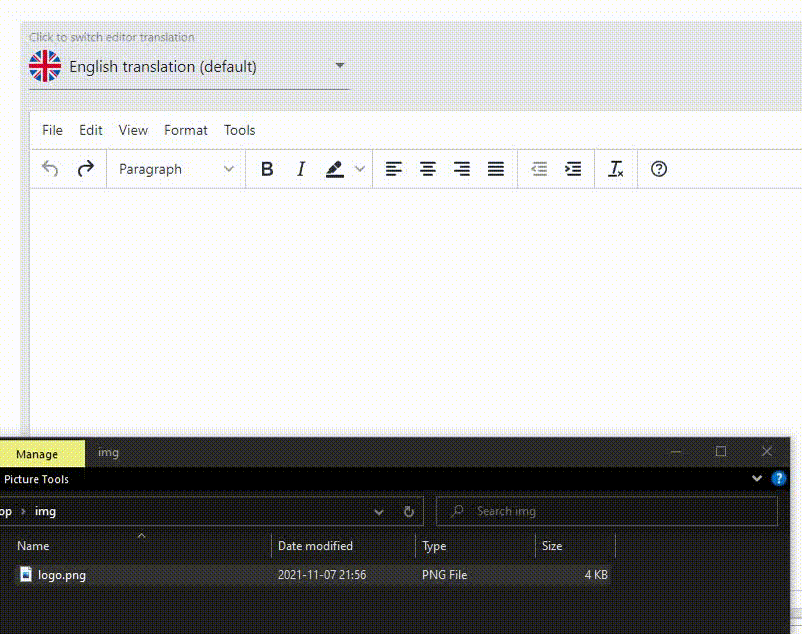The image size is (802, 634).
Task: Align text to the right
Action: pos(462,168)
